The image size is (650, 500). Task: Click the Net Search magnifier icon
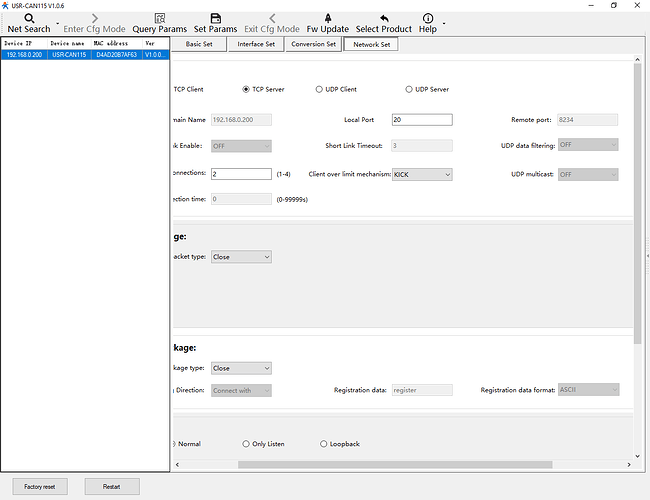[29, 18]
